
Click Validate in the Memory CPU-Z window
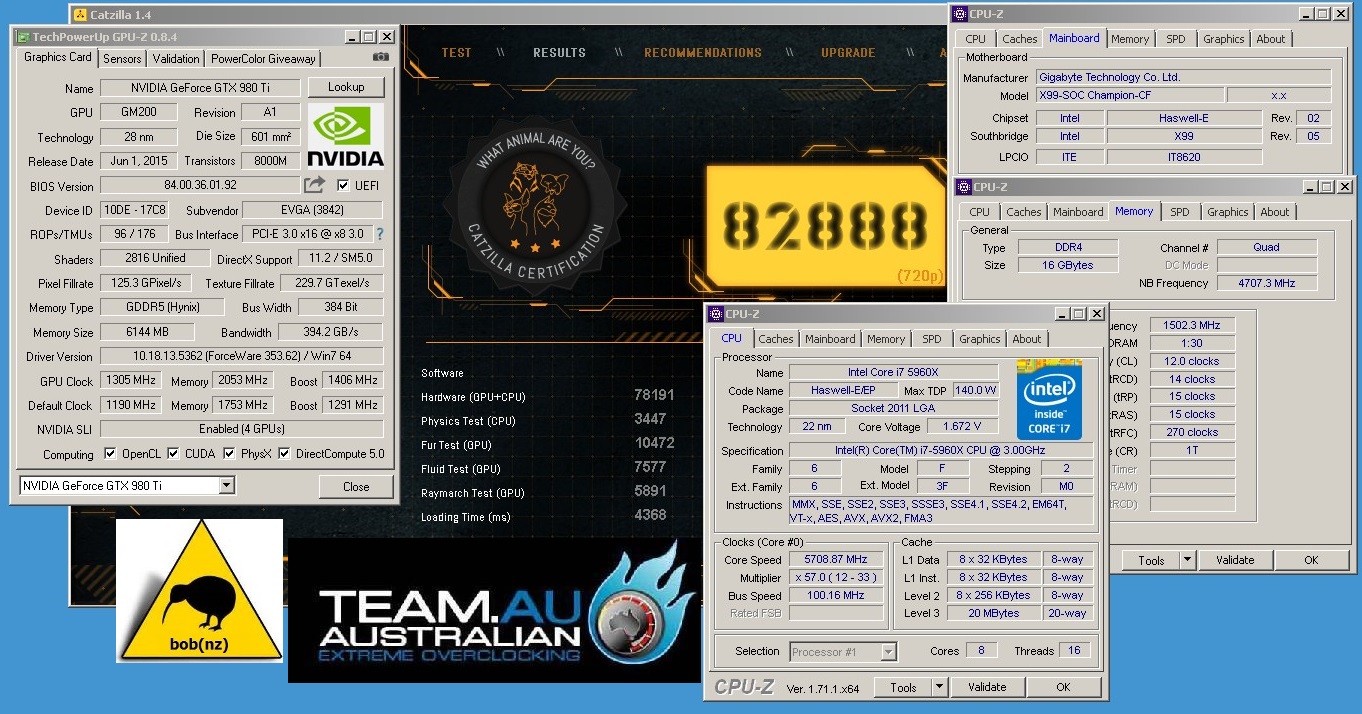tap(1235, 560)
